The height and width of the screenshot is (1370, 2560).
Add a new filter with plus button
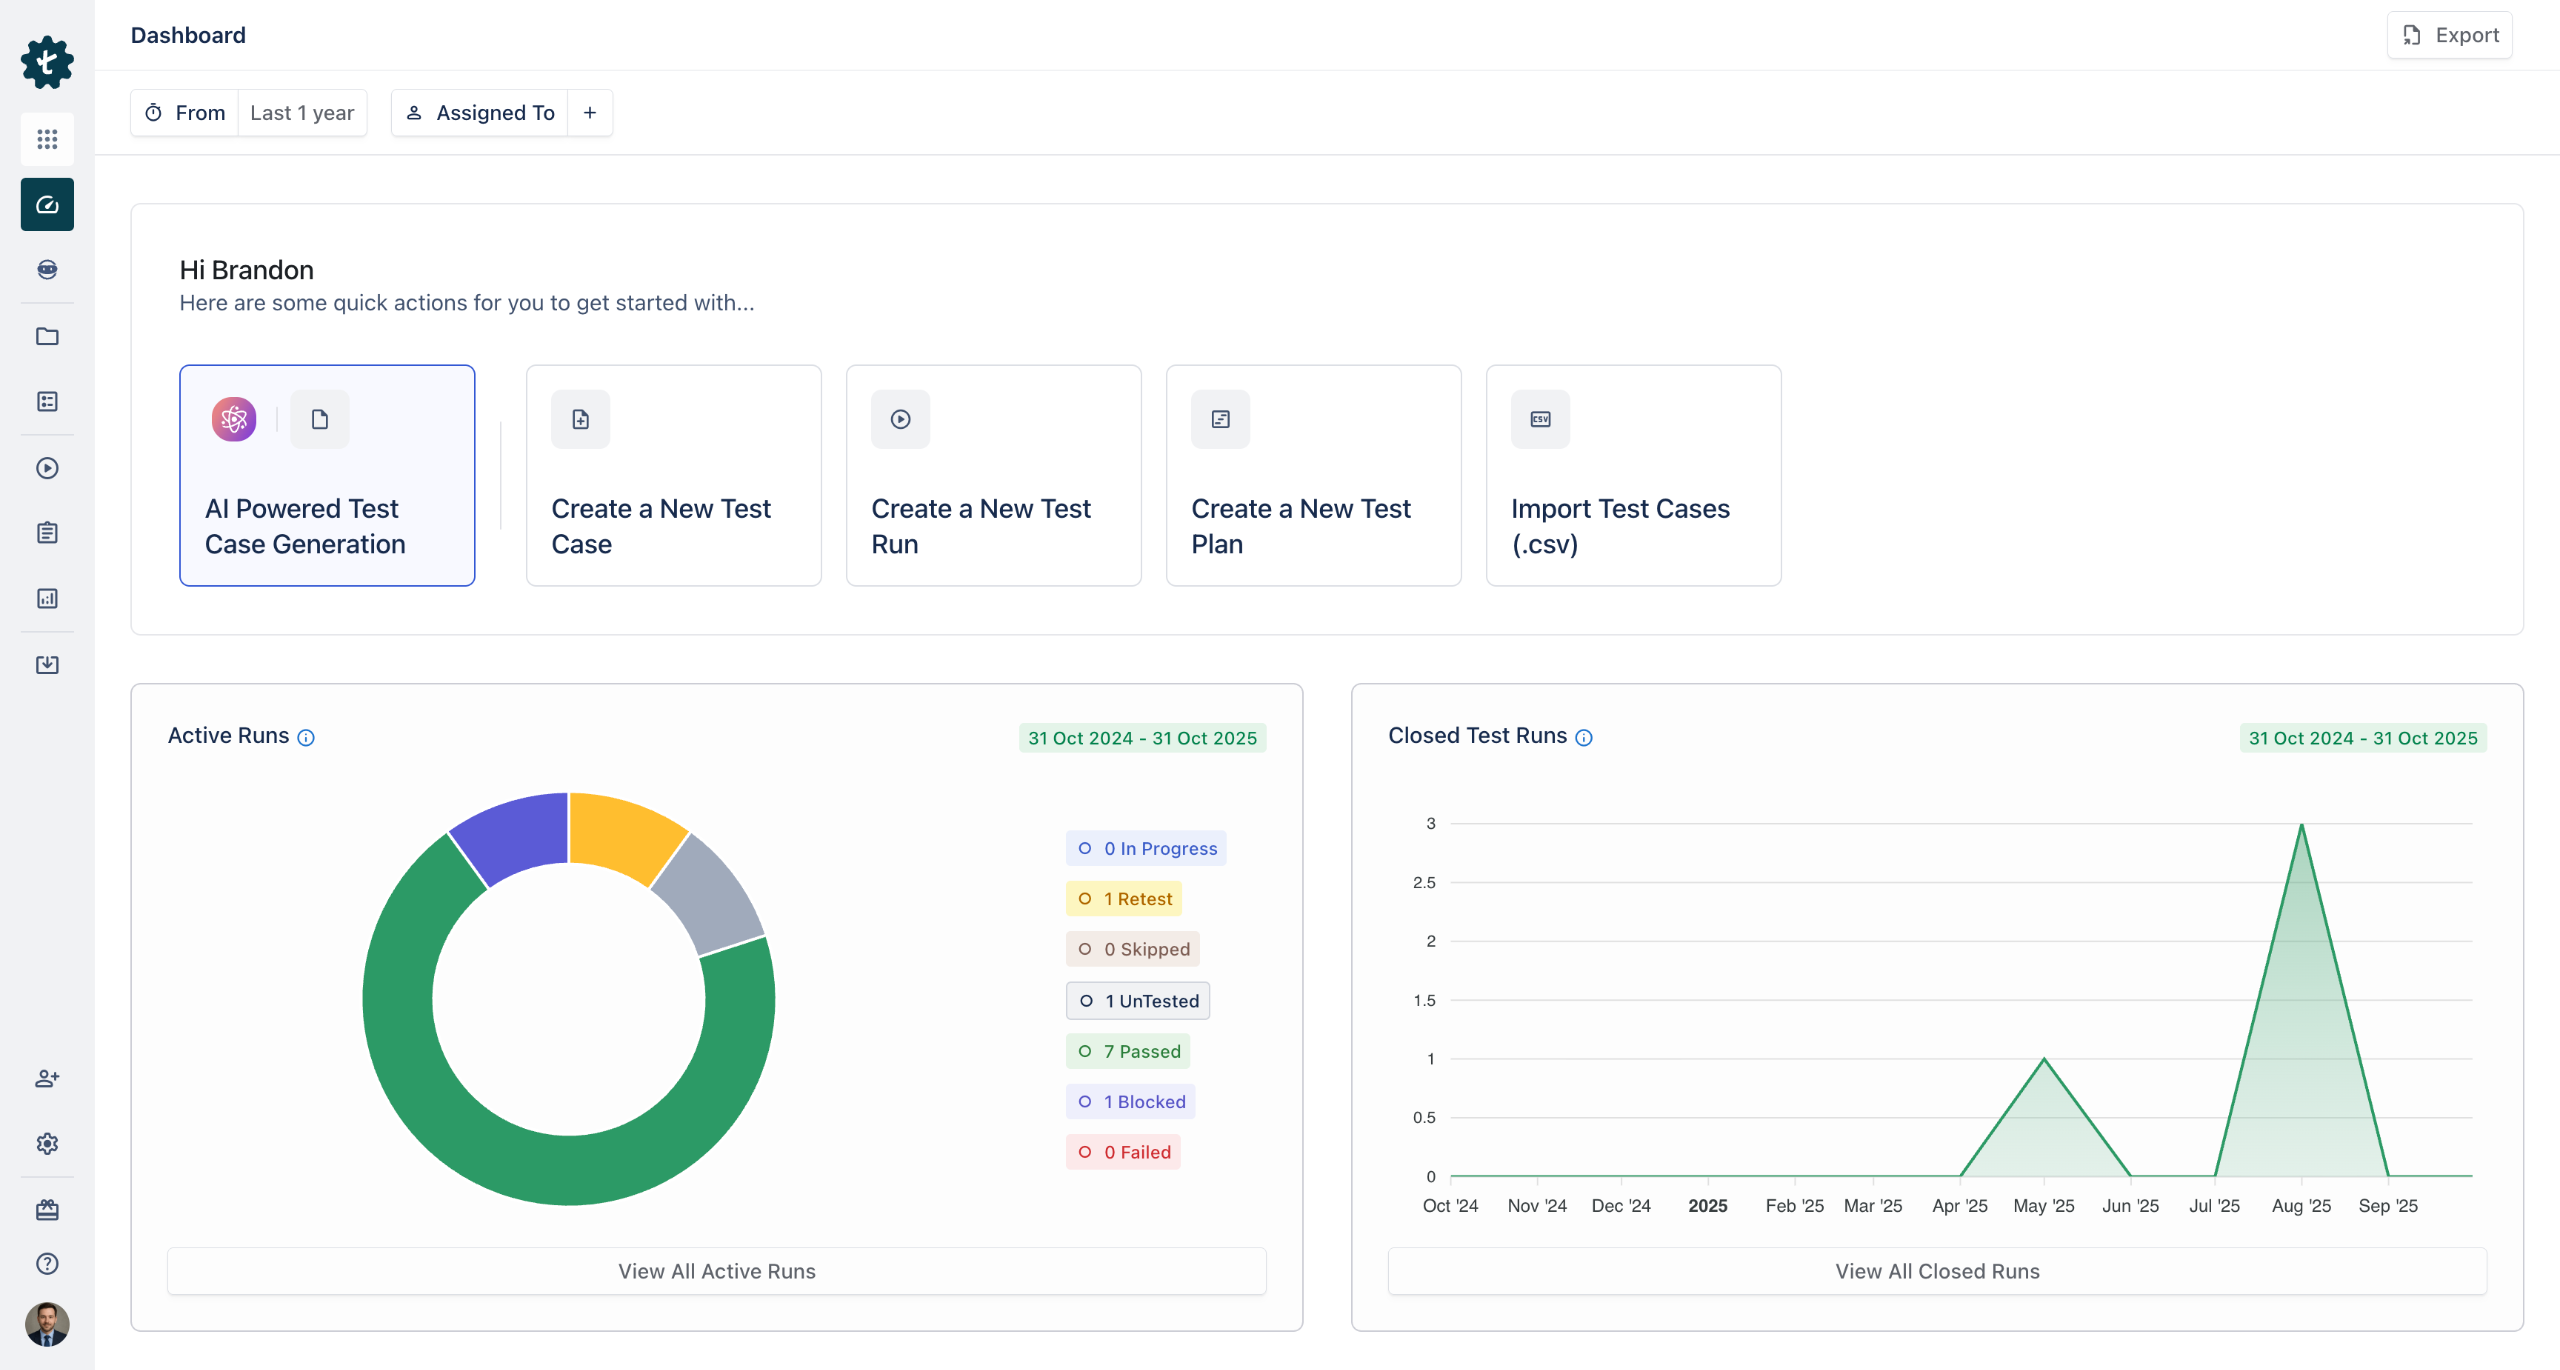coord(590,113)
